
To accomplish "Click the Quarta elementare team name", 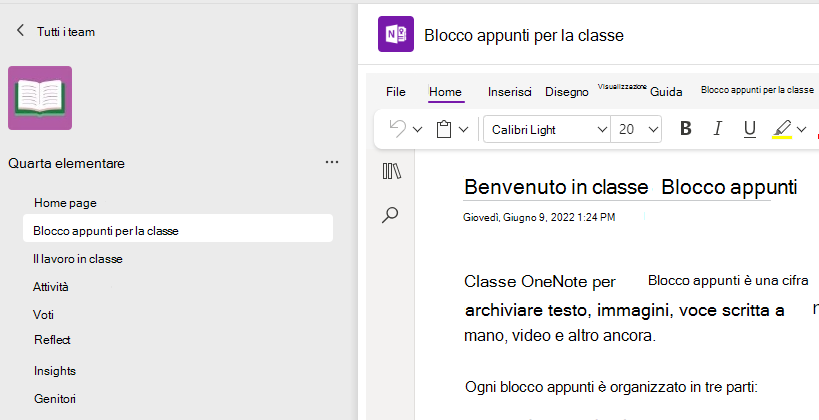I will click(66, 163).
